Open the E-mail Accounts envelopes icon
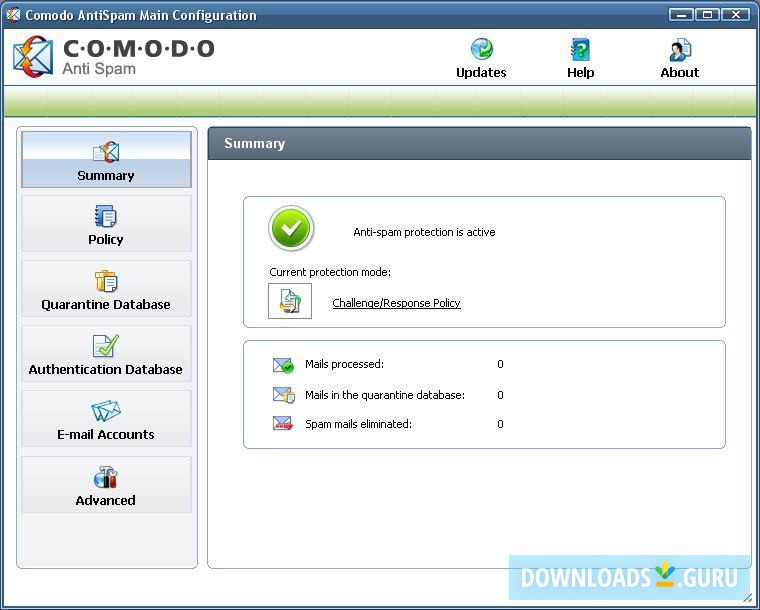The height and width of the screenshot is (610, 760). pyautogui.click(x=106, y=411)
